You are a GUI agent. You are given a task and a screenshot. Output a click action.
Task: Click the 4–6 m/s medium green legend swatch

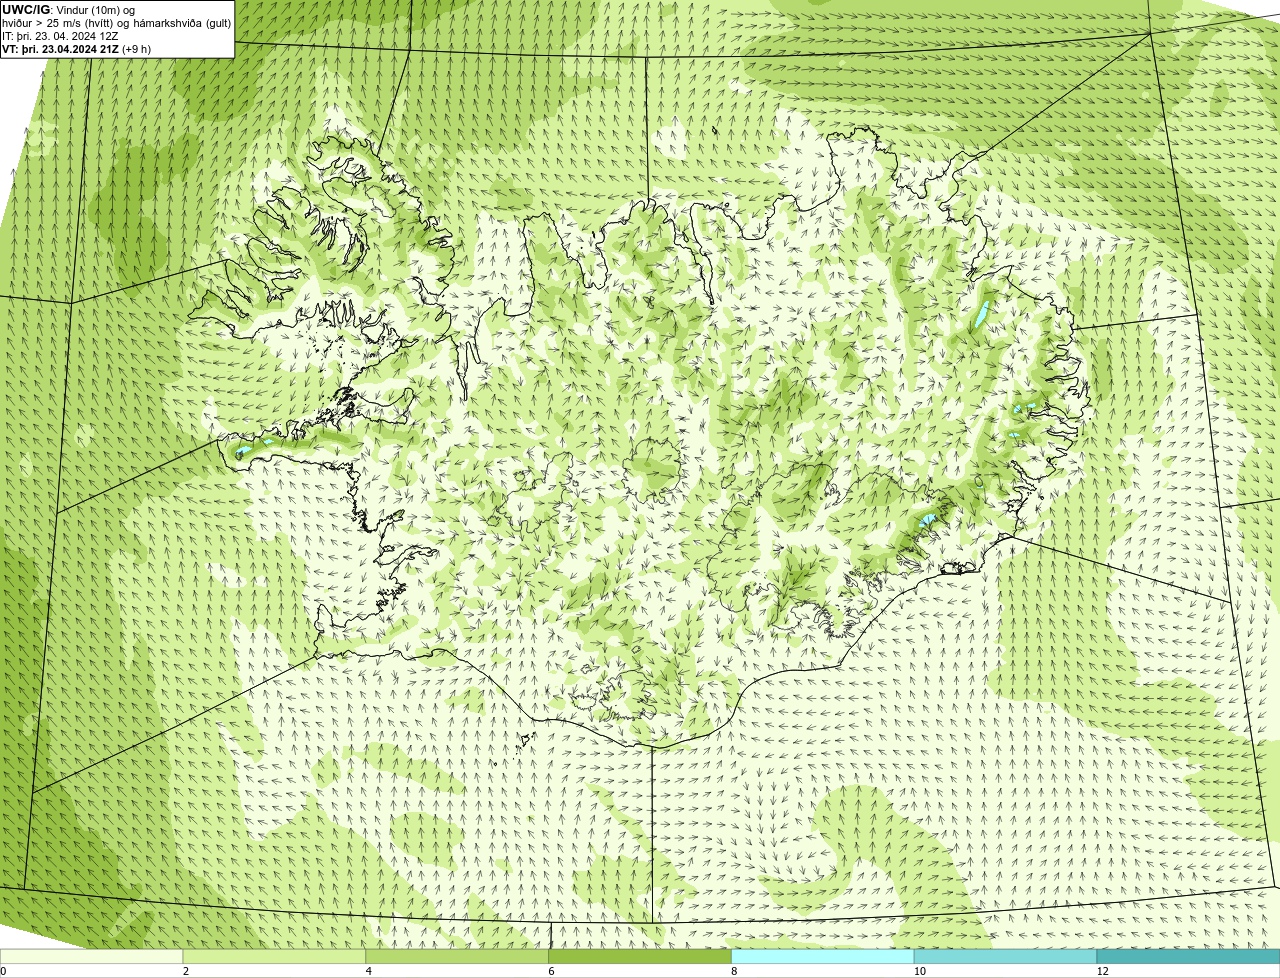coord(457,957)
